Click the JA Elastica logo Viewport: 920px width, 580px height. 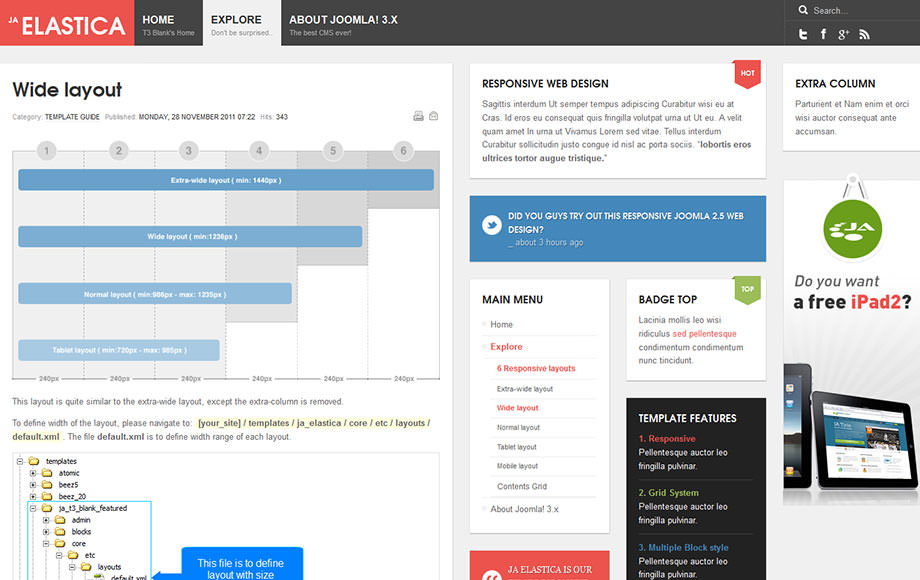67,23
